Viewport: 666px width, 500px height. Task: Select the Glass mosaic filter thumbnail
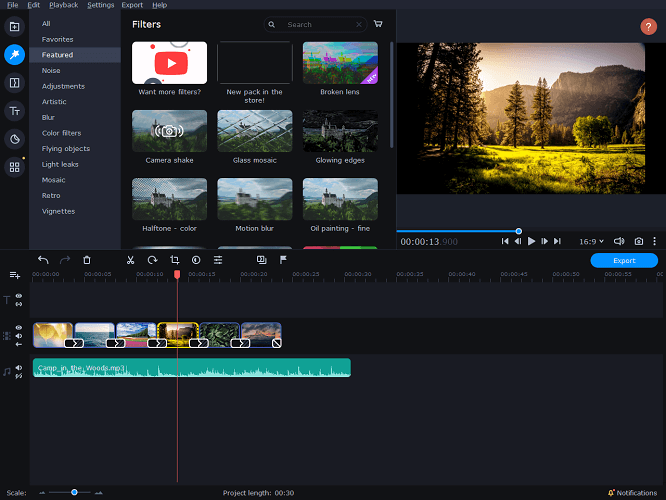click(x=255, y=131)
